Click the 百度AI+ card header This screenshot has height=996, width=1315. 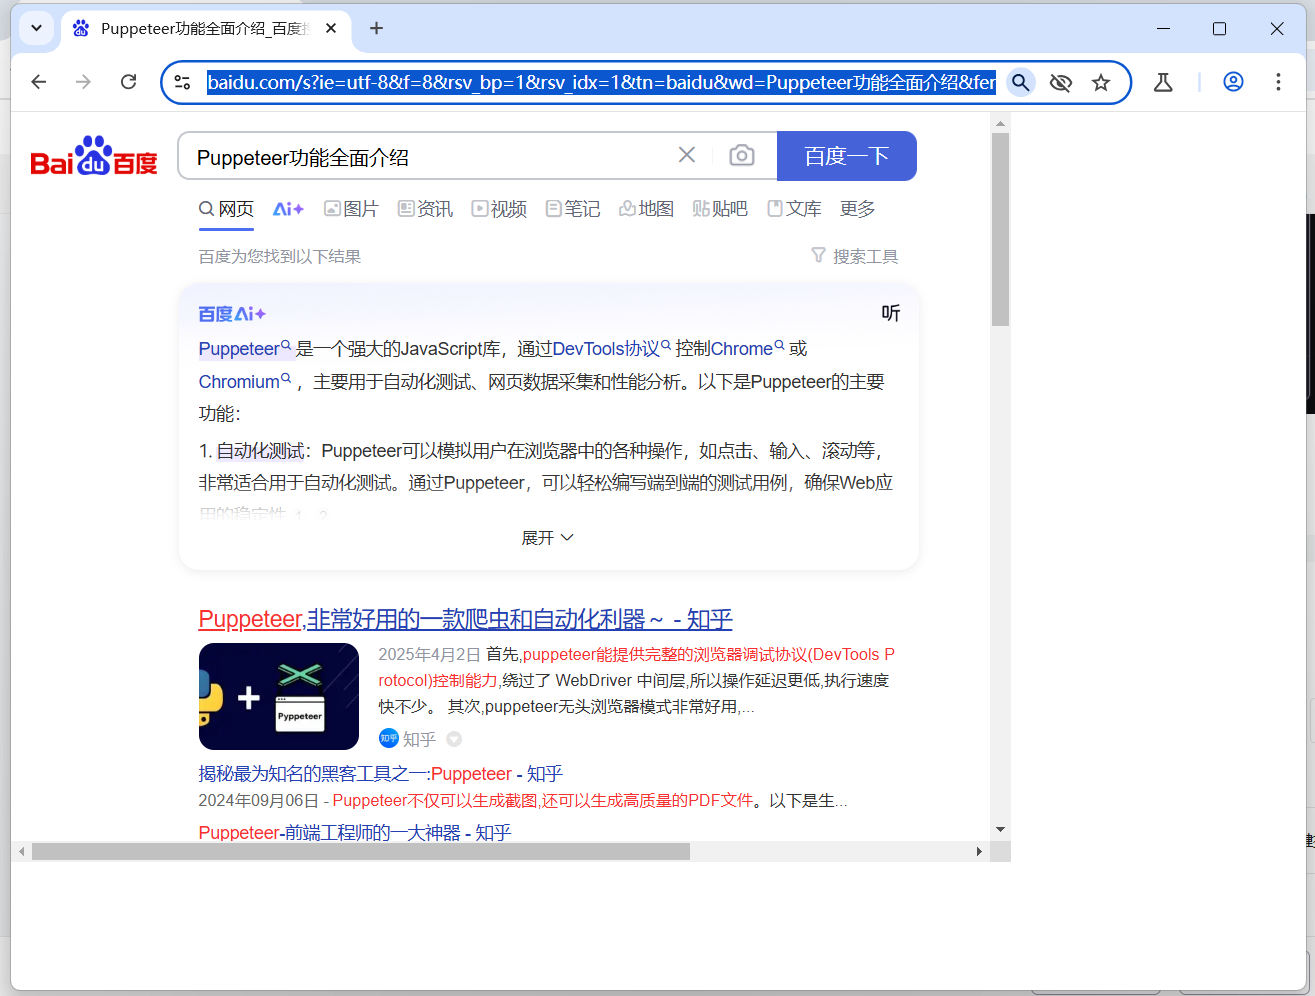(x=232, y=314)
